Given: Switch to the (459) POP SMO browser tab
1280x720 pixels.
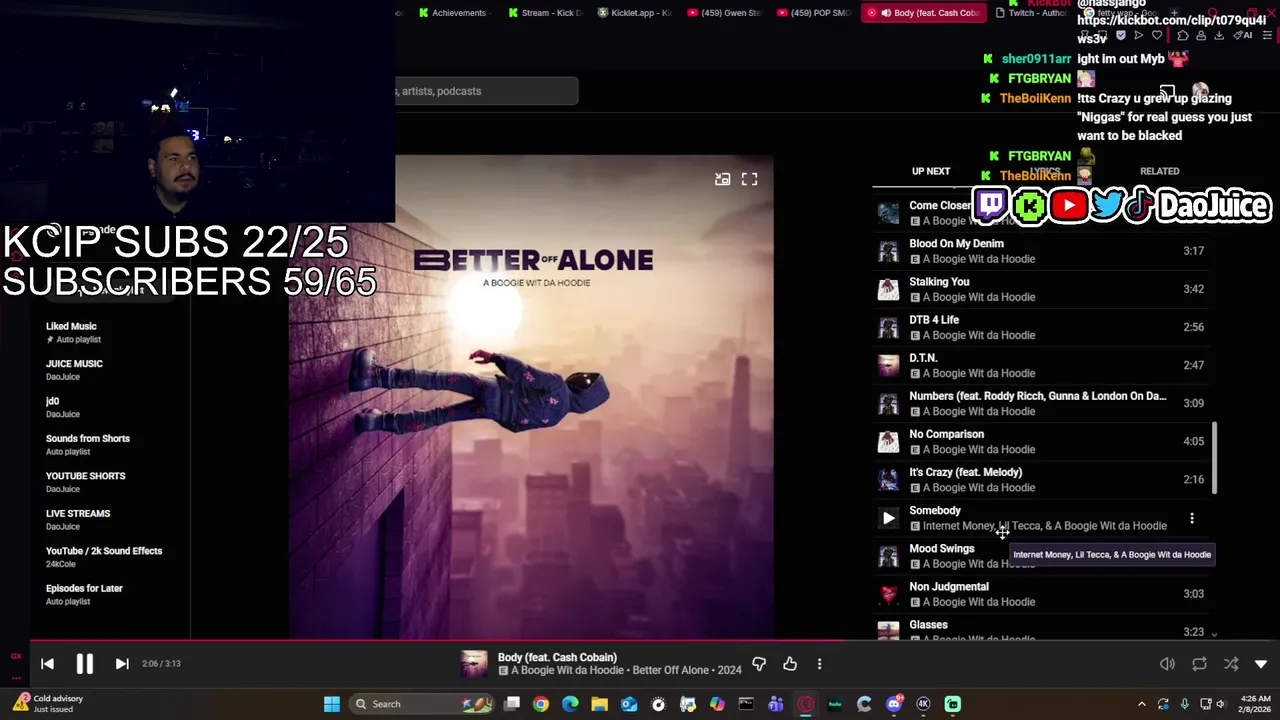Looking at the screenshot, I should click(x=813, y=13).
